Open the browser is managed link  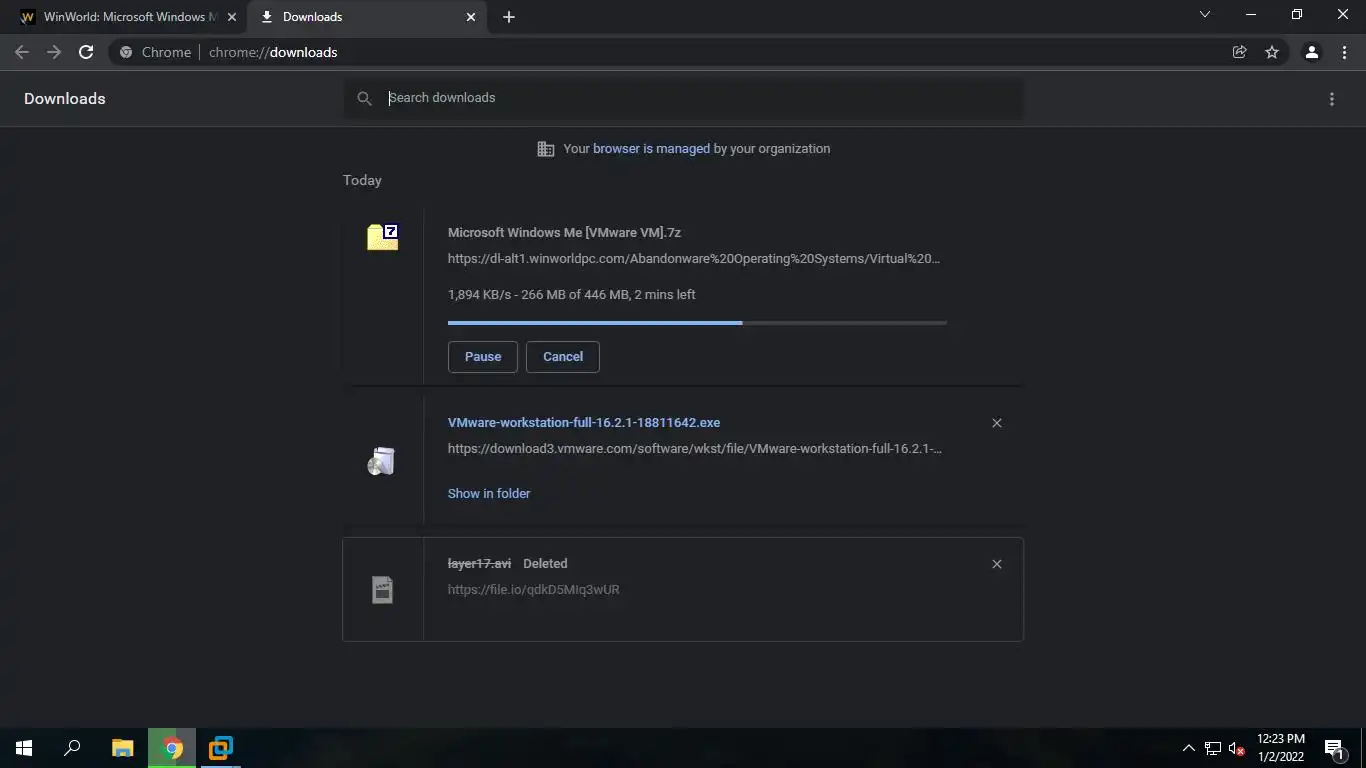[x=651, y=149]
